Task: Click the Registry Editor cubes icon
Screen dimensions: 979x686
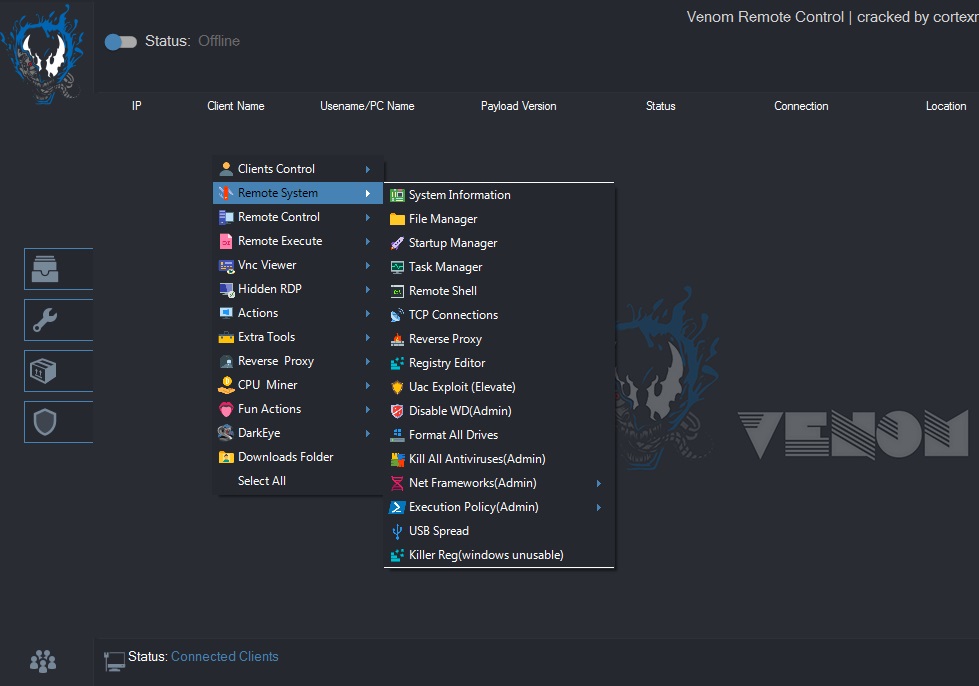Action: (397, 363)
